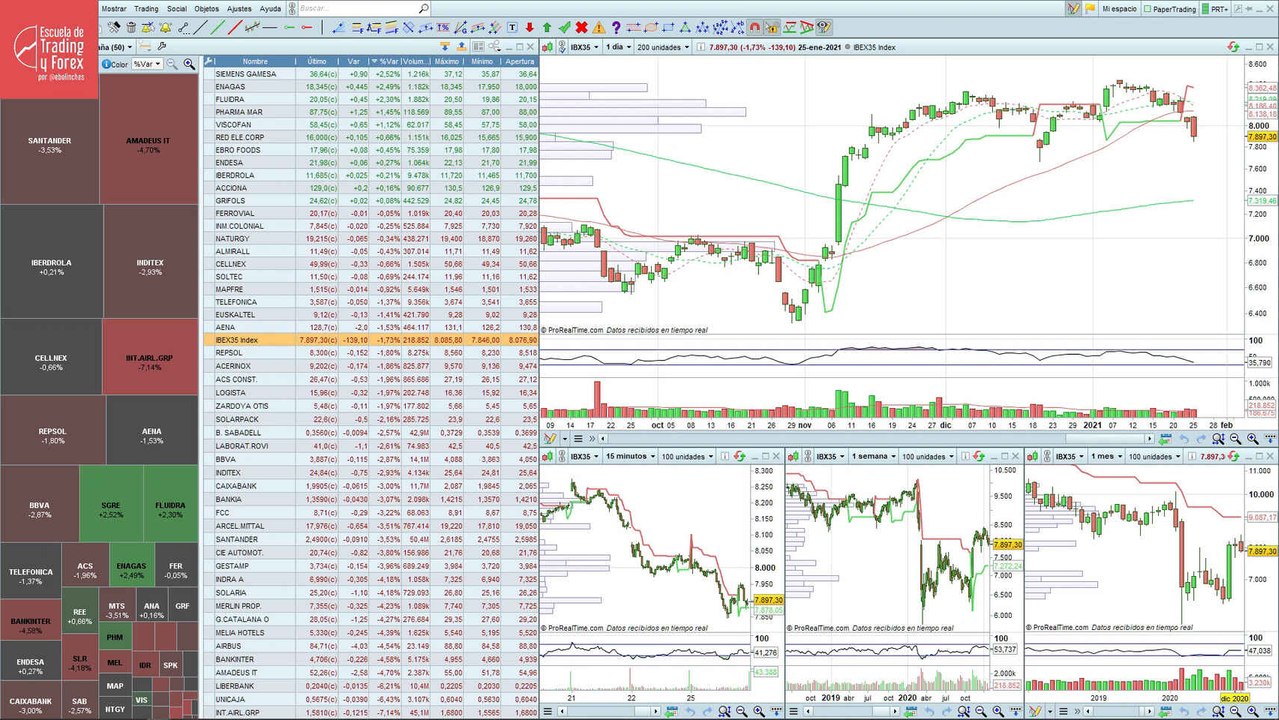
Task: Open list settings wrench beside Nombre header
Action: click(x=209, y=61)
